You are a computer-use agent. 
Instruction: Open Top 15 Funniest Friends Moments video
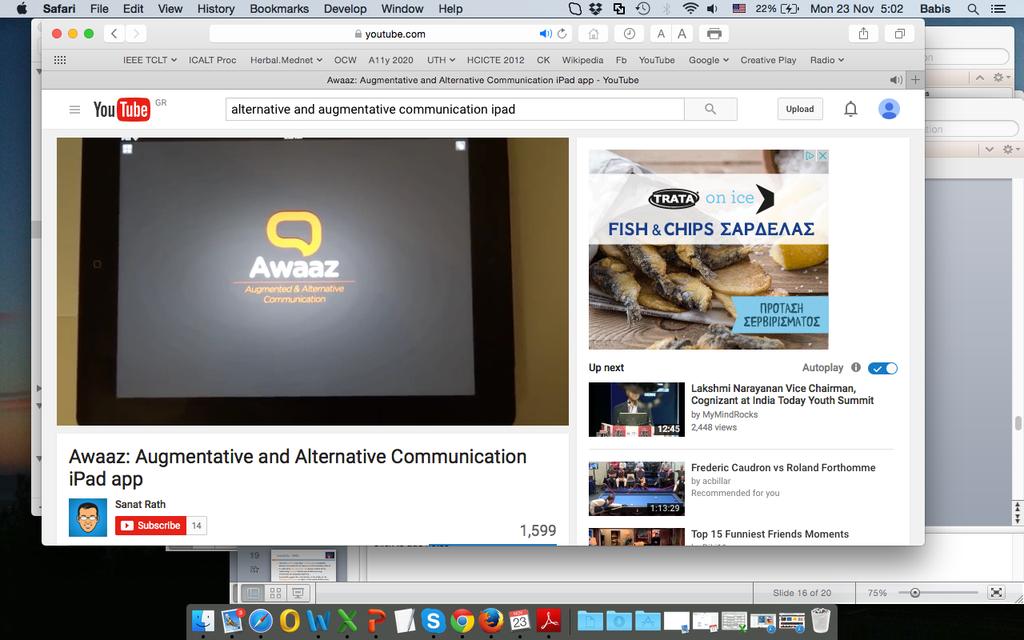coord(770,534)
